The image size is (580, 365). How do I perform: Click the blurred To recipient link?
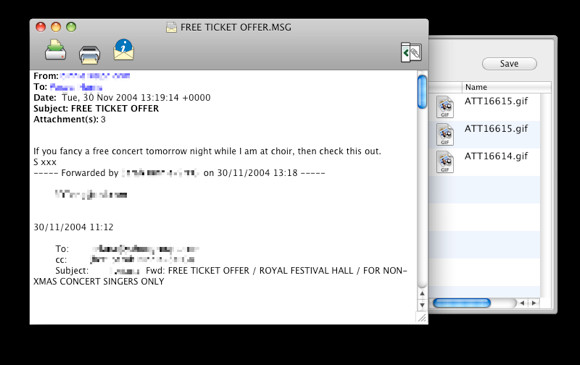click(x=76, y=87)
